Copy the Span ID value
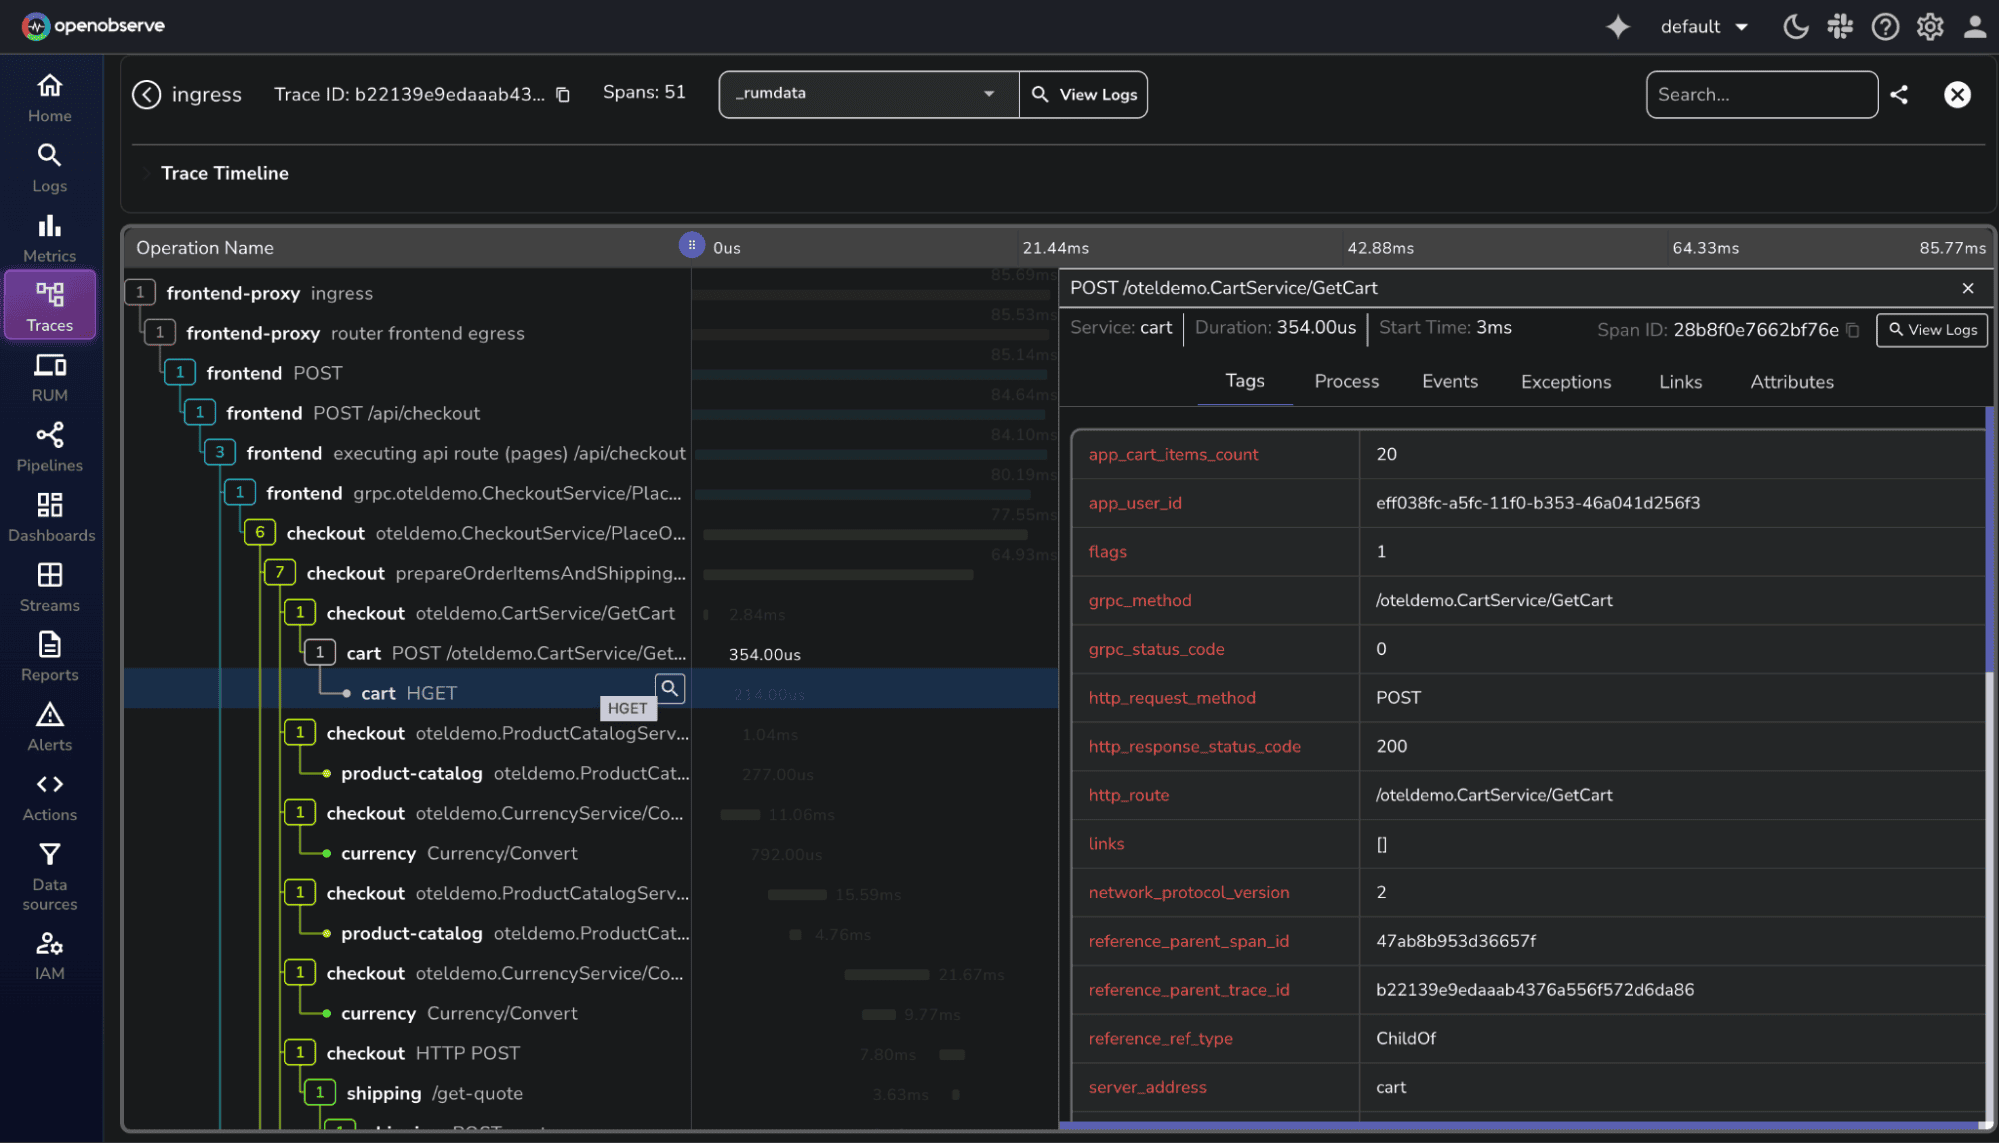 [1853, 330]
